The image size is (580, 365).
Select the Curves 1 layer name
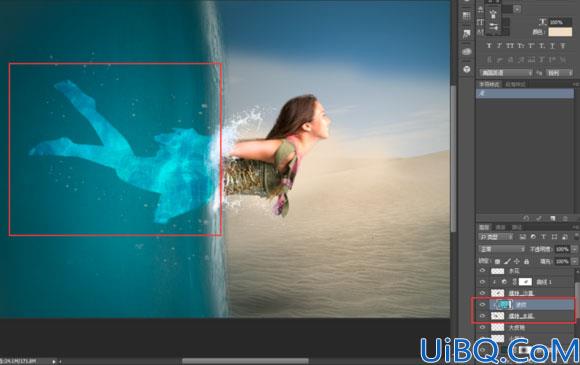(x=544, y=282)
